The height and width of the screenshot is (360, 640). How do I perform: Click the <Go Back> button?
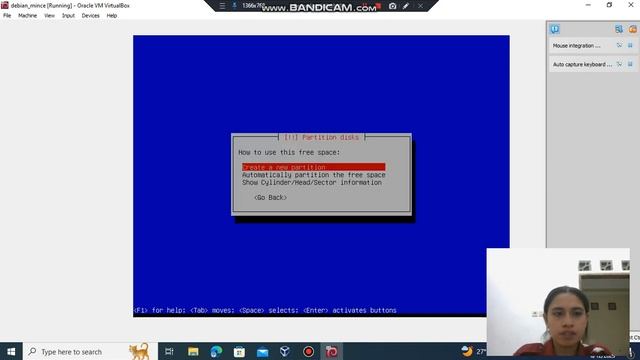point(270,198)
